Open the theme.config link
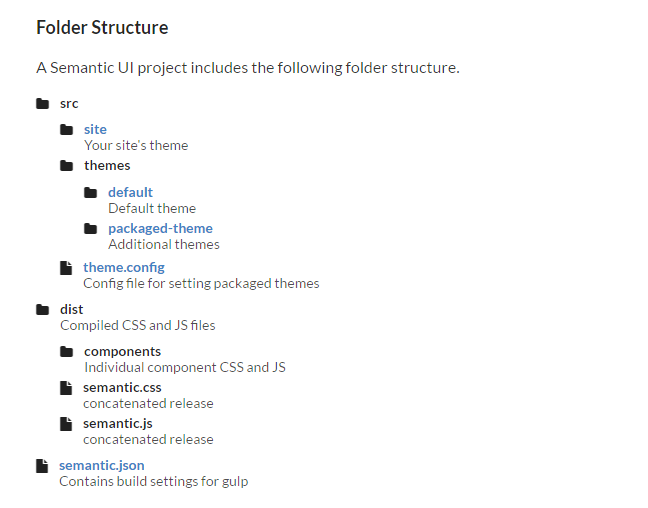The width and height of the screenshot is (648, 508). pos(124,267)
